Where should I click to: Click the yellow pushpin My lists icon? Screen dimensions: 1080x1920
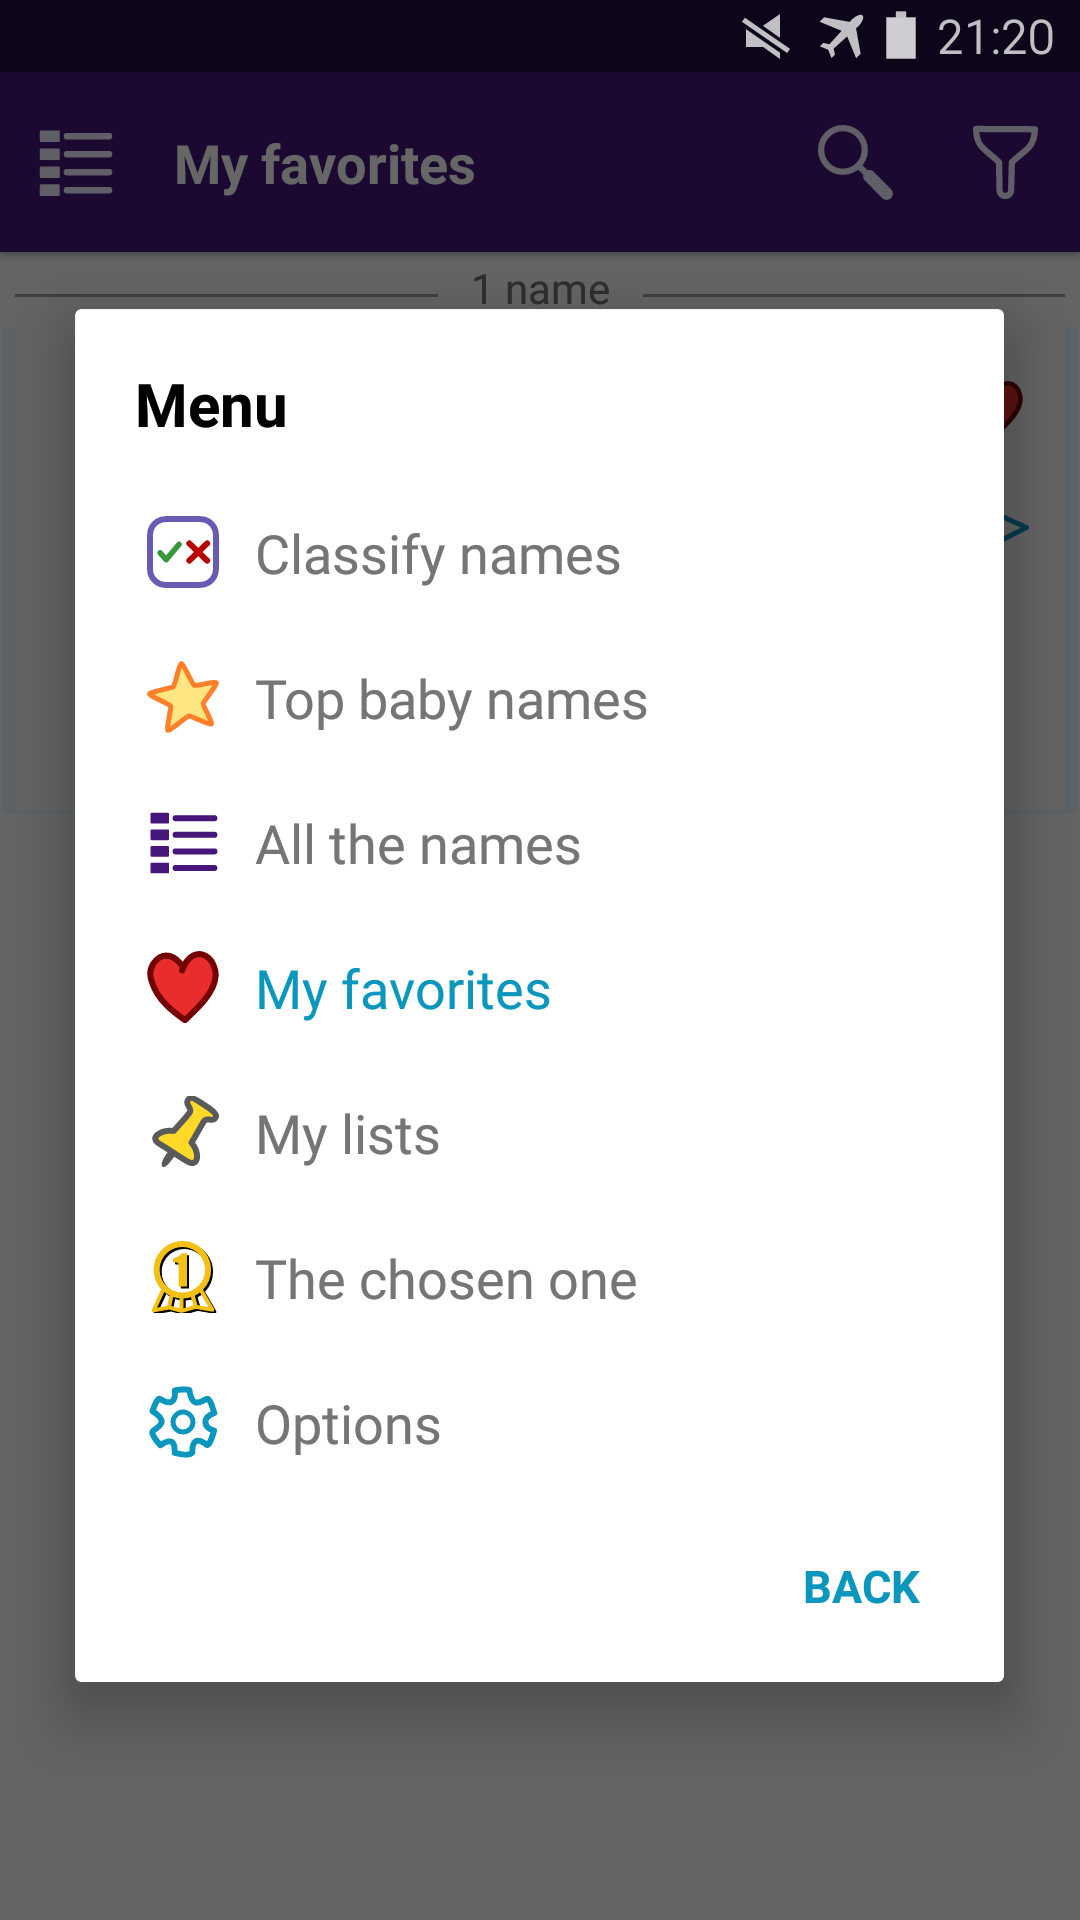pyautogui.click(x=184, y=1132)
